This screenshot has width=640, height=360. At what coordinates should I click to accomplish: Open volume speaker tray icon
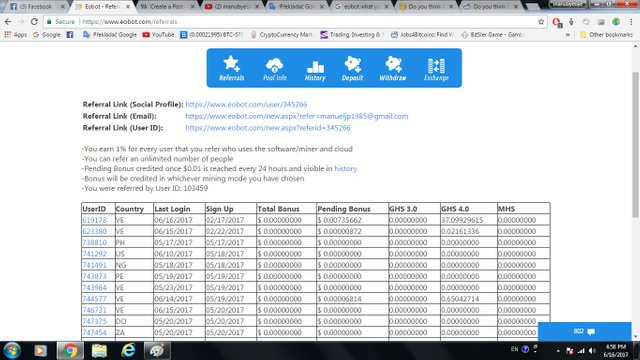592,351
